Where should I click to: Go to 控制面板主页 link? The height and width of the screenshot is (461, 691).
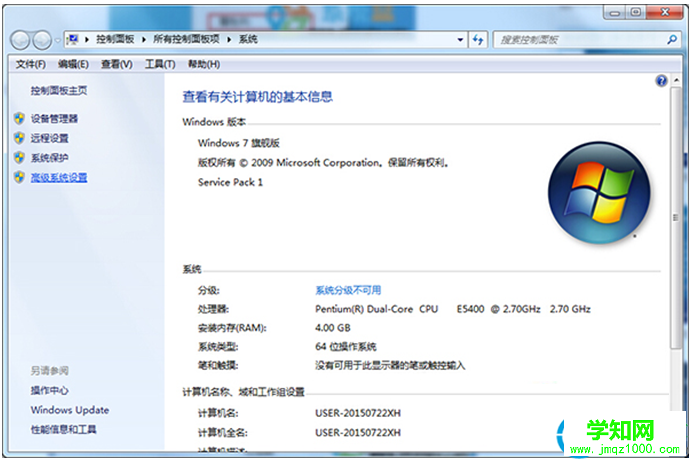[x=59, y=91]
